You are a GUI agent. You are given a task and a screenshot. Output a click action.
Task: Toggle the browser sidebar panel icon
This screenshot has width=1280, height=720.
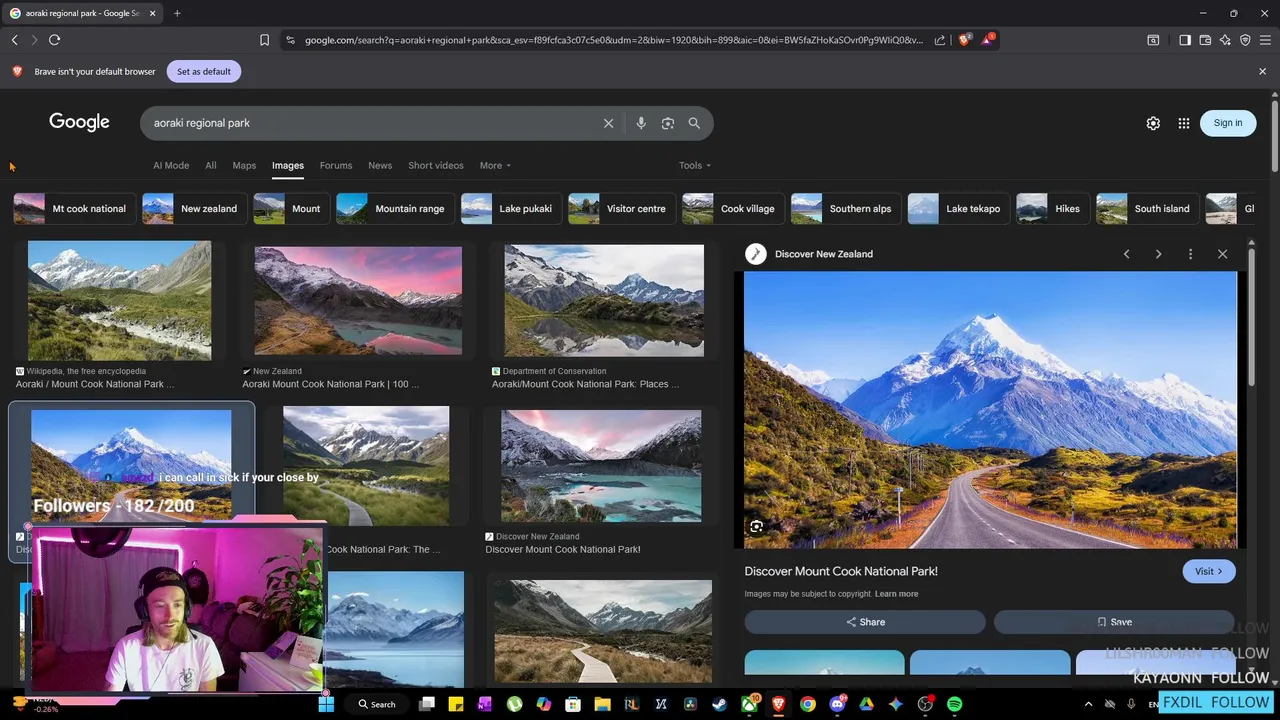[1184, 40]
